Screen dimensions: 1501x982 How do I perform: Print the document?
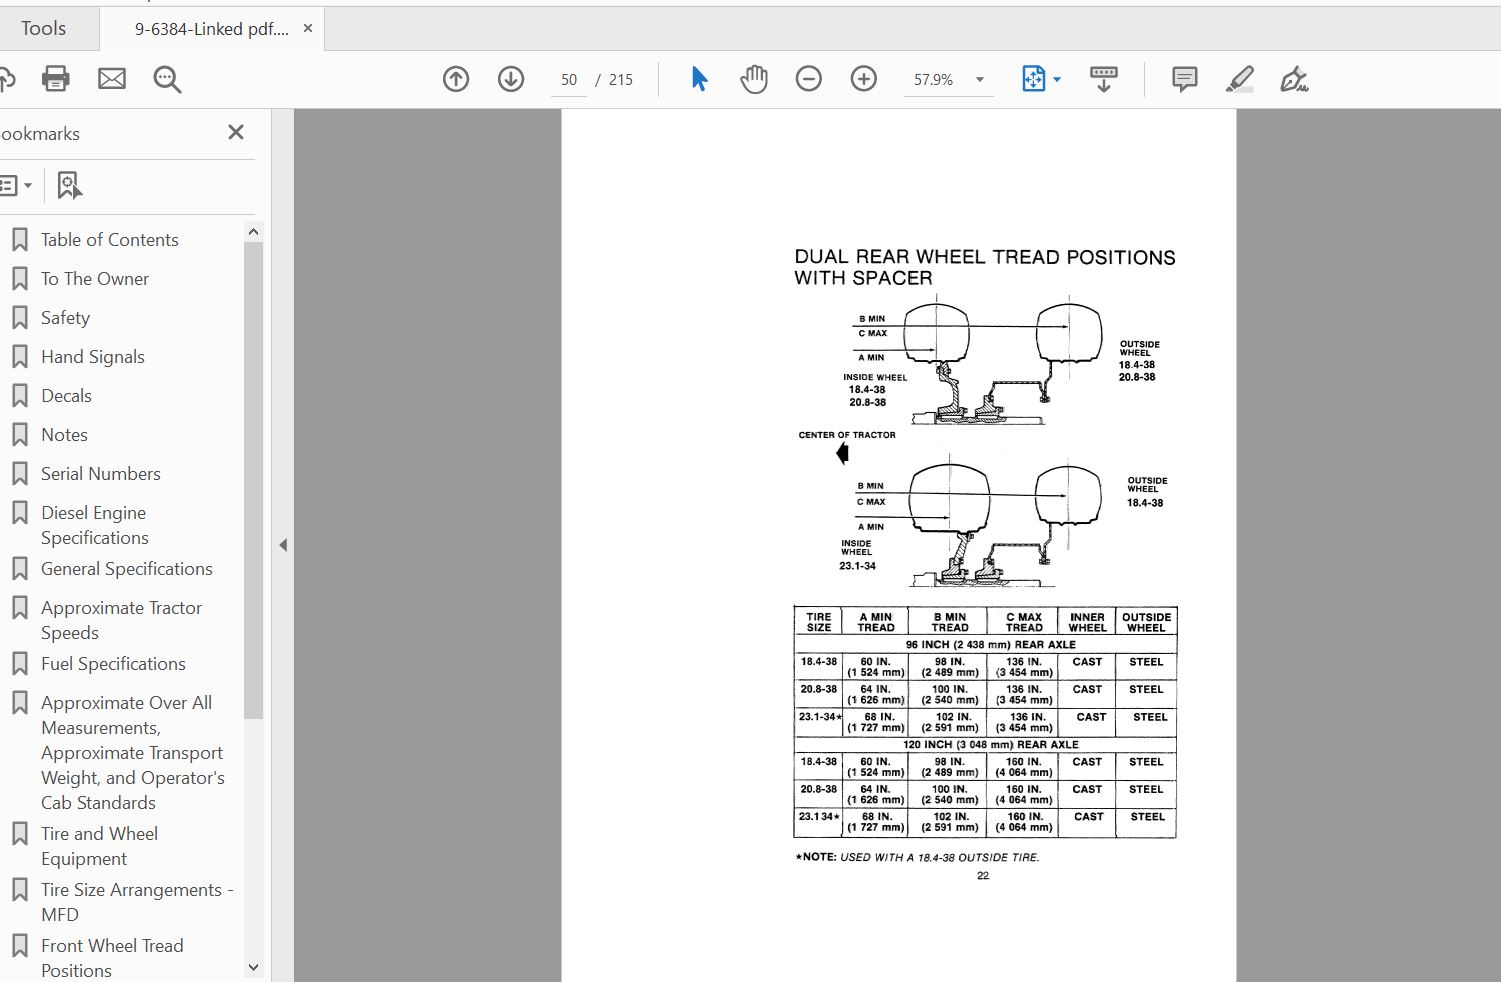tap(55, 78)
